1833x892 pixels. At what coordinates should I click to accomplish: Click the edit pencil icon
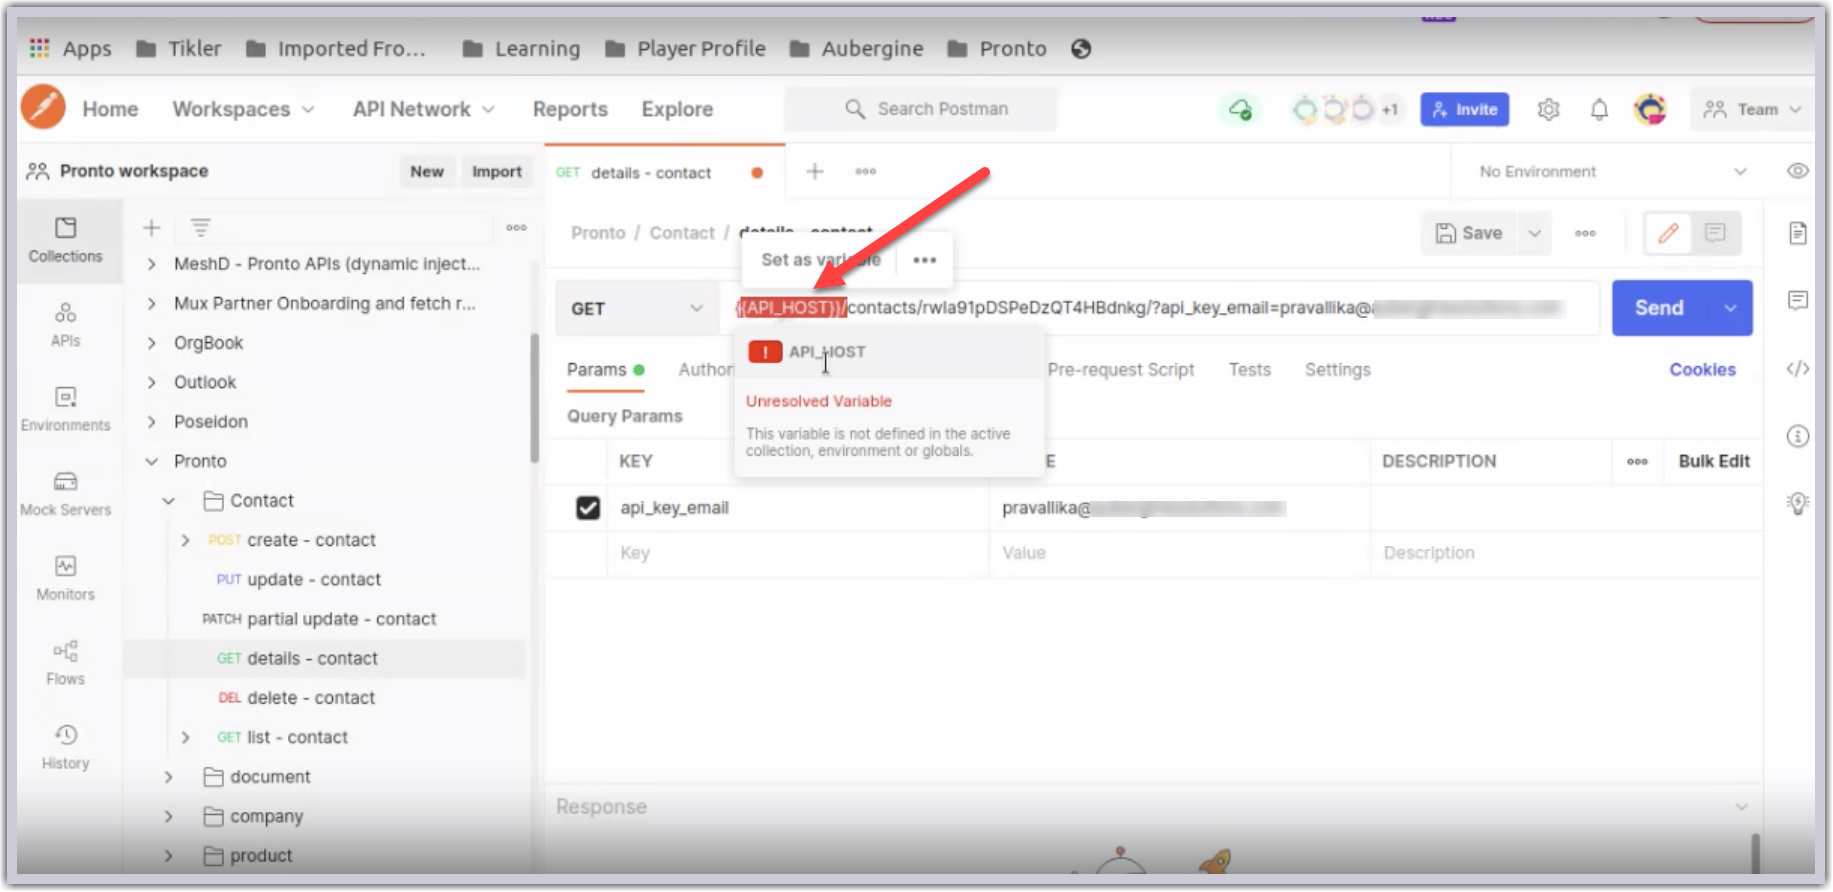tap(1668, 233)
